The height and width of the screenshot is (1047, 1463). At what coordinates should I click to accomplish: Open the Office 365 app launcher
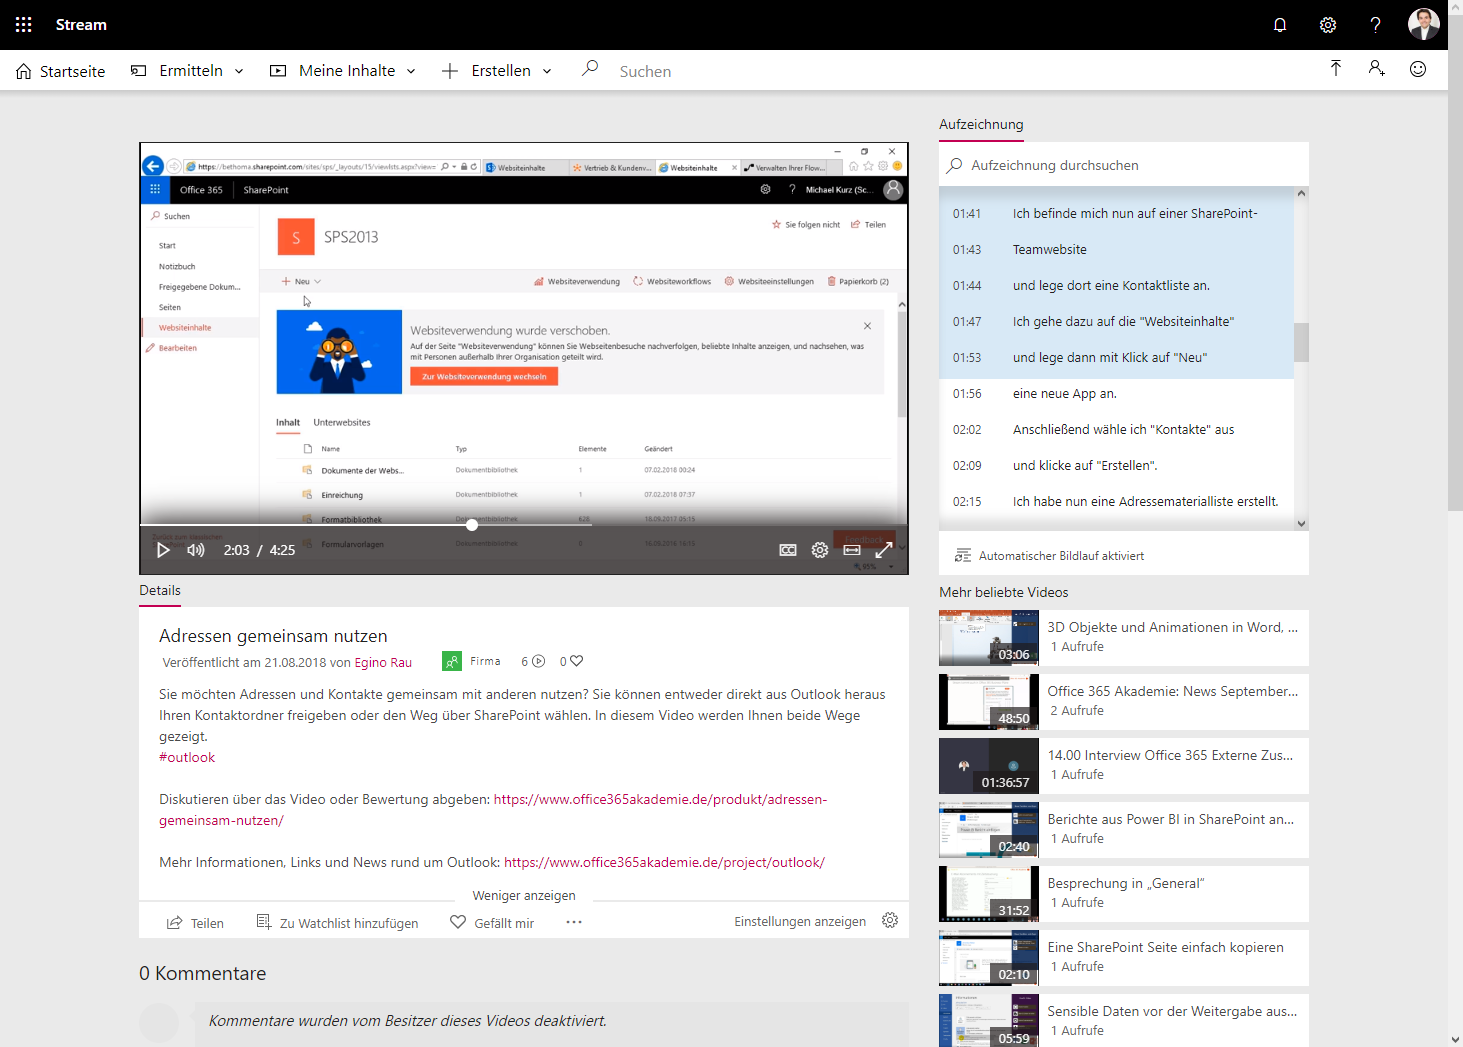24,25
